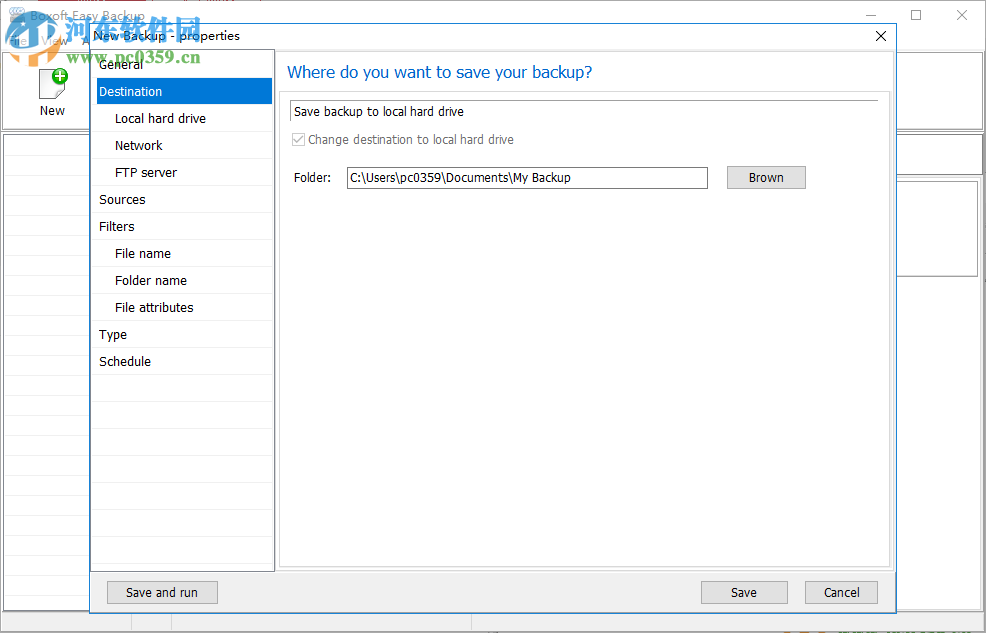
Task: Select the Filters section
Action: [x=115, y=226]
